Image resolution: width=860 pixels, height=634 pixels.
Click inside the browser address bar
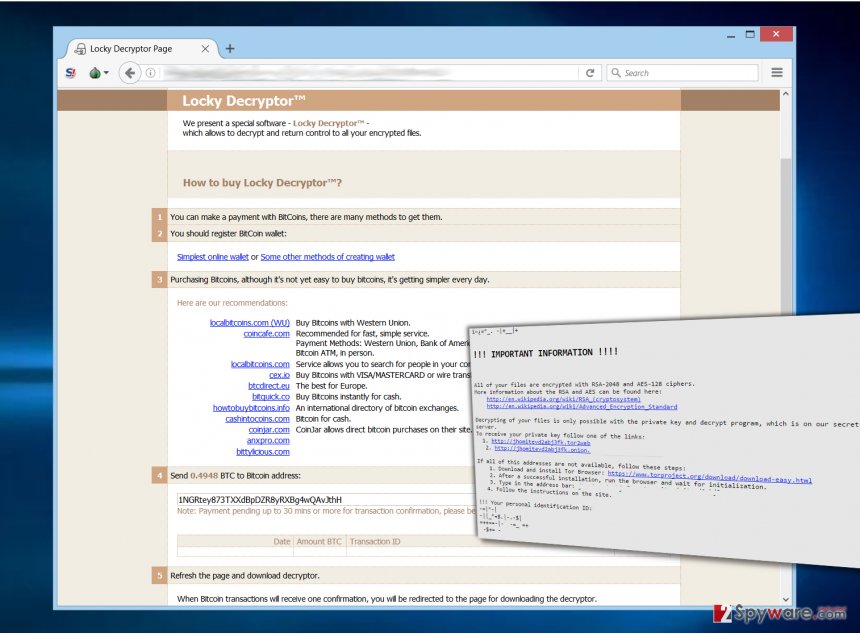click(370, 72)
